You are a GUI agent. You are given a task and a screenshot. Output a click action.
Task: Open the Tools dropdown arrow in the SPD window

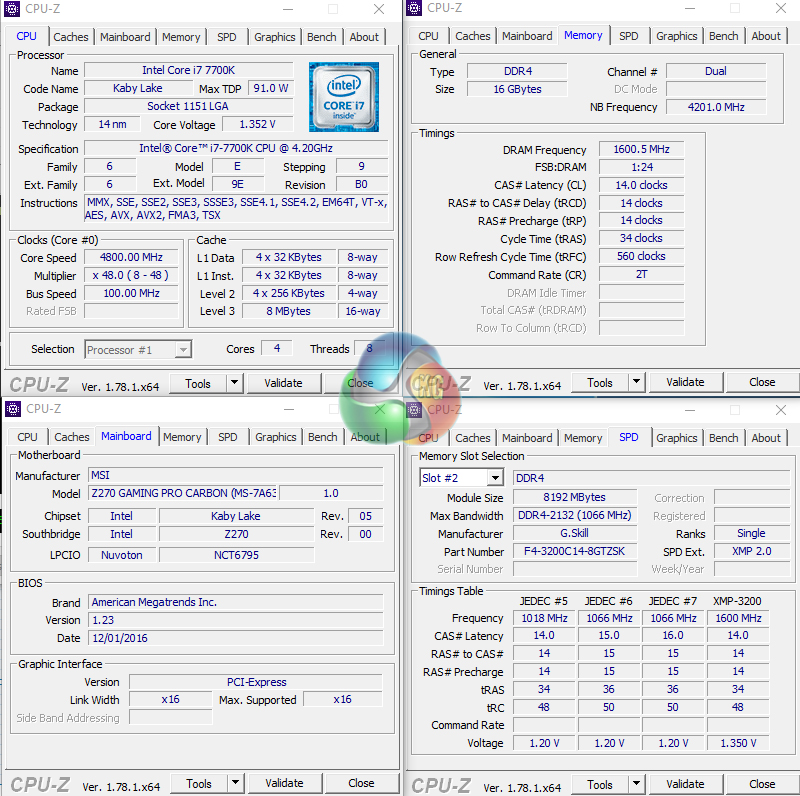pos(636,784)
